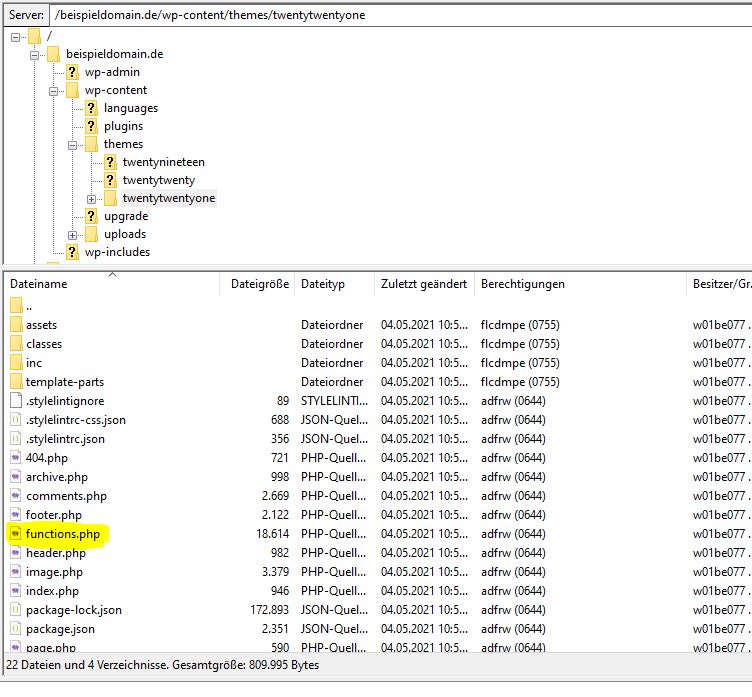Collapse the root / tree node

click(15, 37)
